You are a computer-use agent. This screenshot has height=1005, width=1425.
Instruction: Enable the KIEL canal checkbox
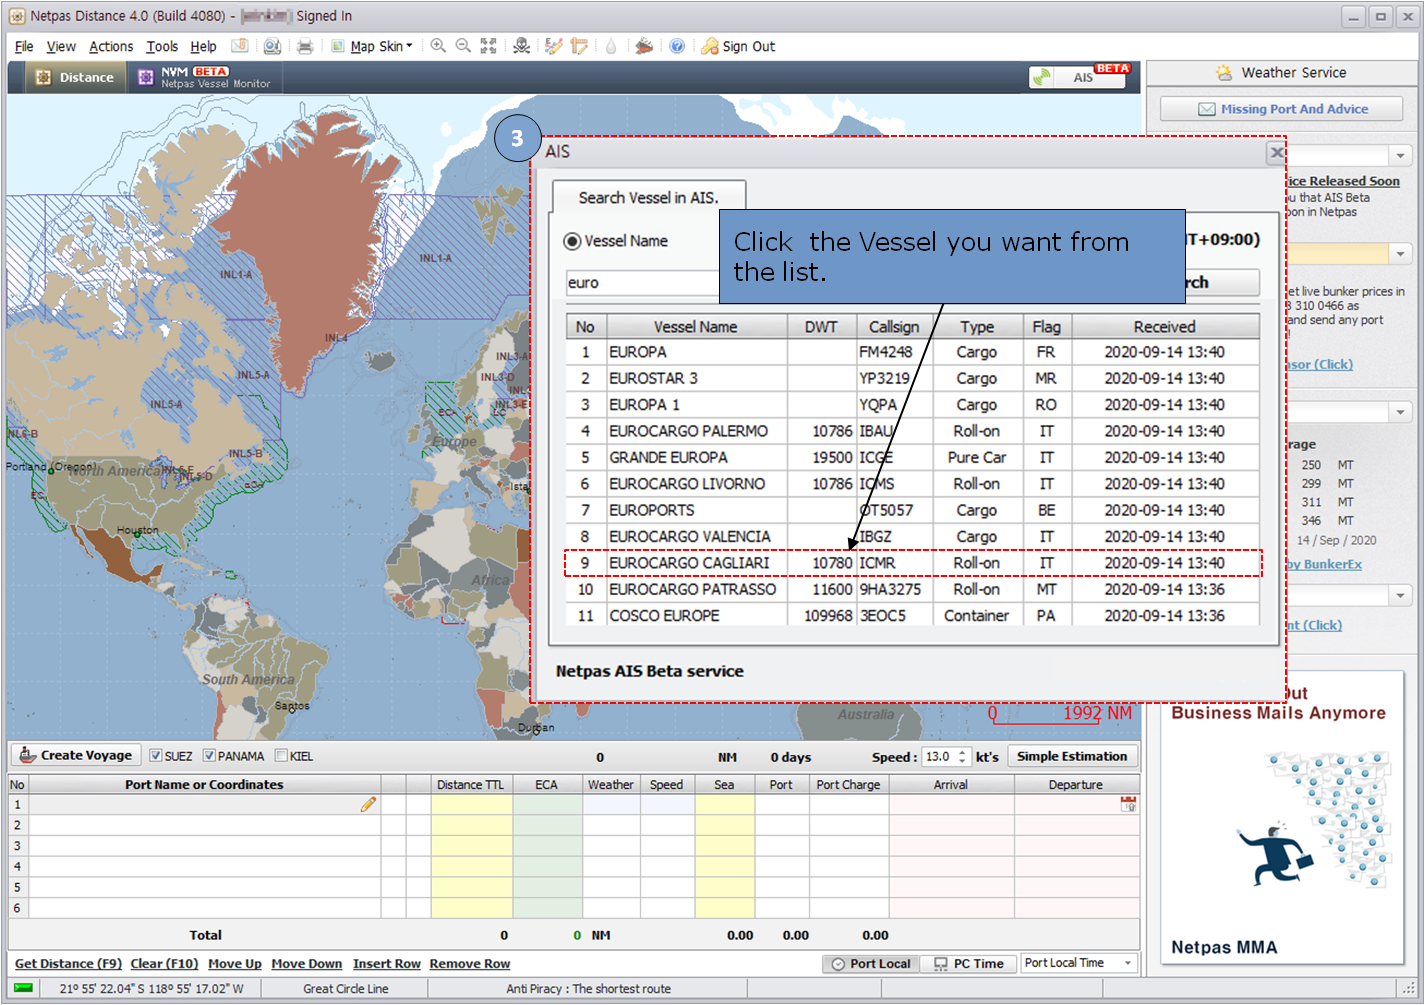point(281,756)
